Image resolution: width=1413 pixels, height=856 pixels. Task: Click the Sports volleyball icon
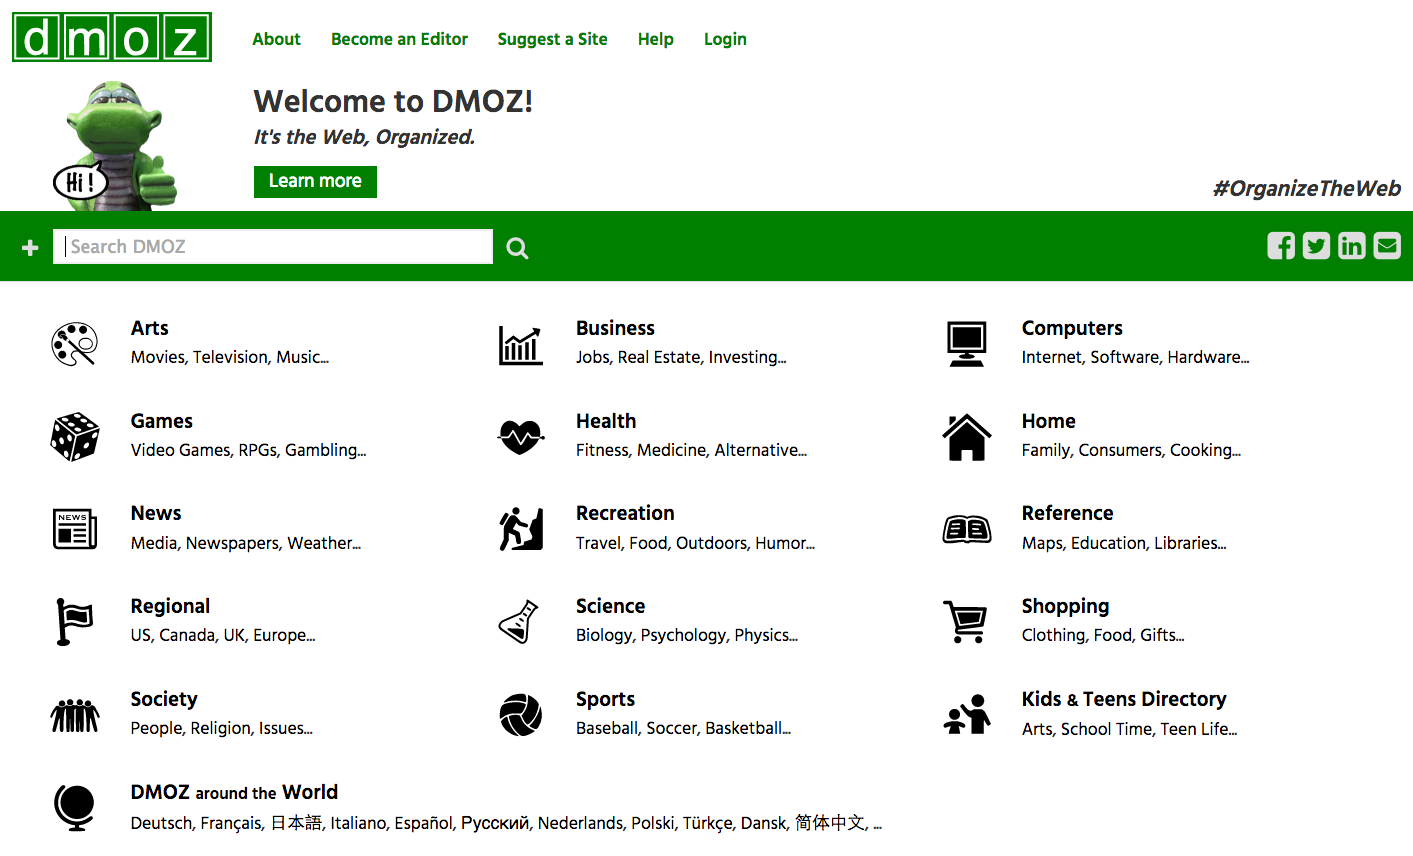[x=521, y=715]
